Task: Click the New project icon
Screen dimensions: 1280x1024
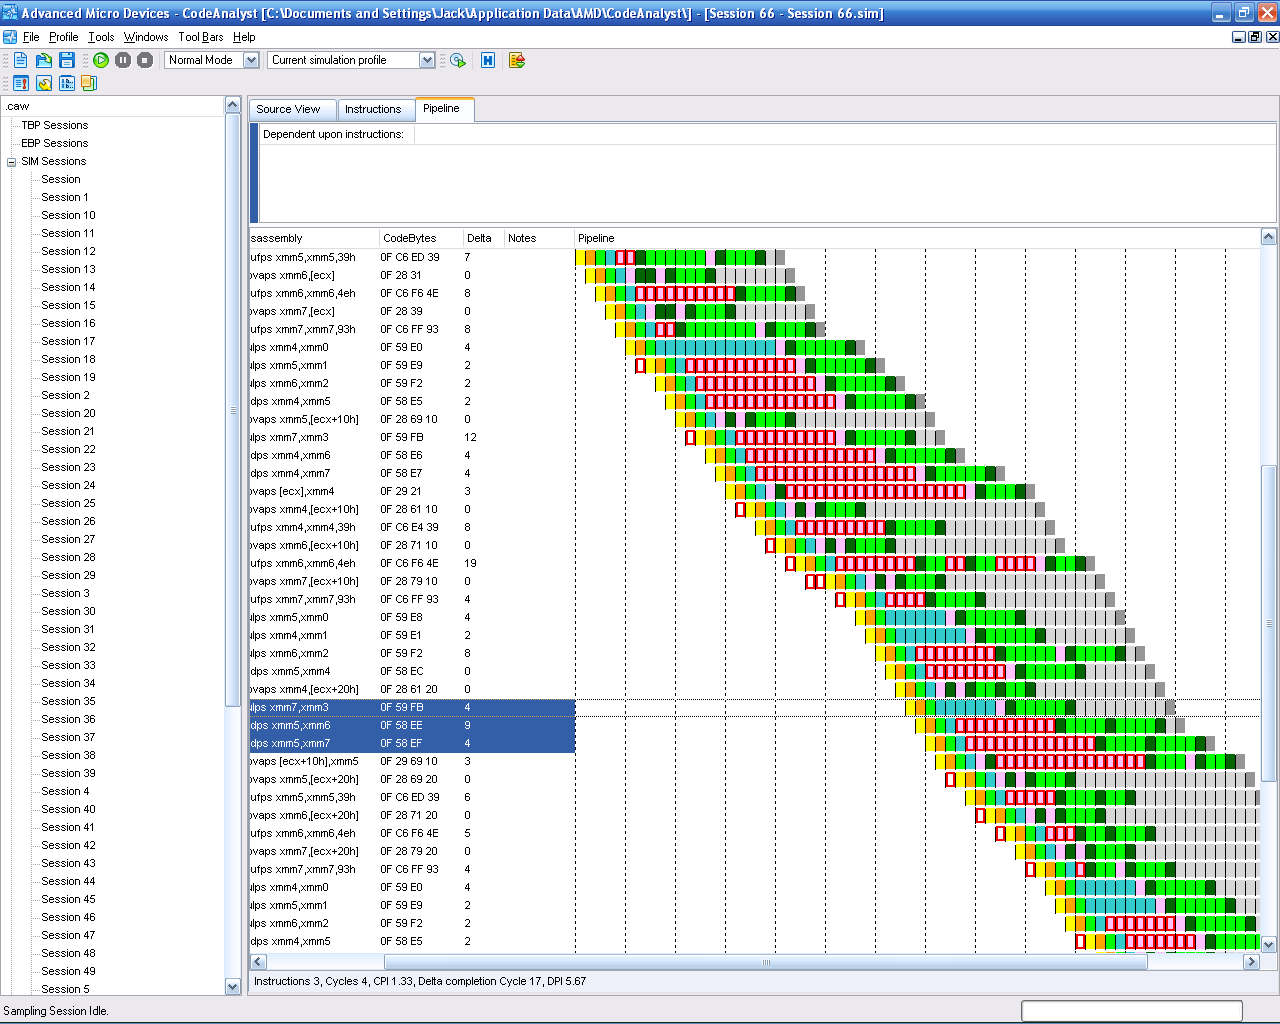Action: click(x=20, y=60)
